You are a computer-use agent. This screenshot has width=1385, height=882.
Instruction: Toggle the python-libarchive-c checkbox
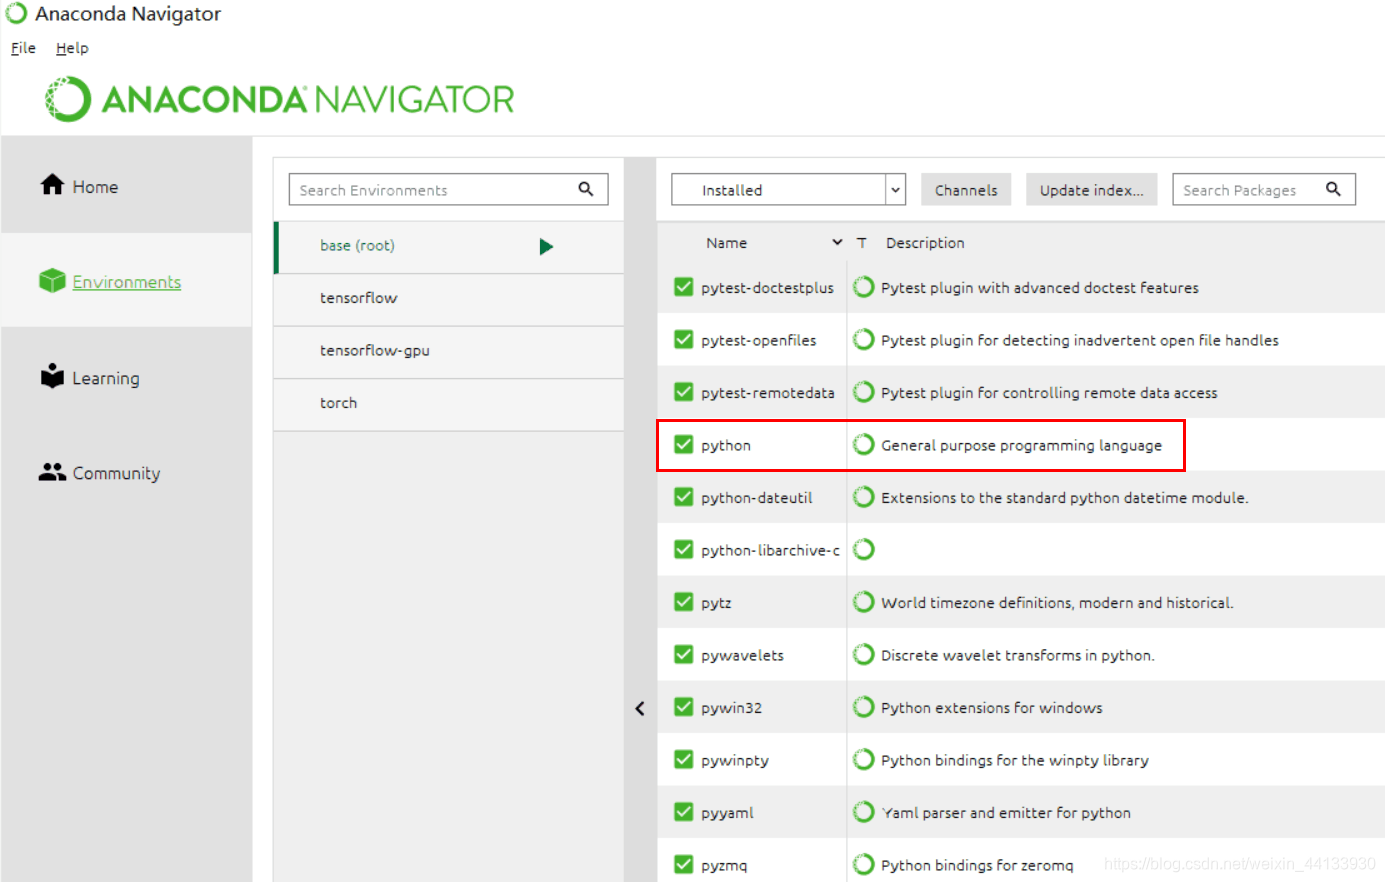[x=684, y=550]
